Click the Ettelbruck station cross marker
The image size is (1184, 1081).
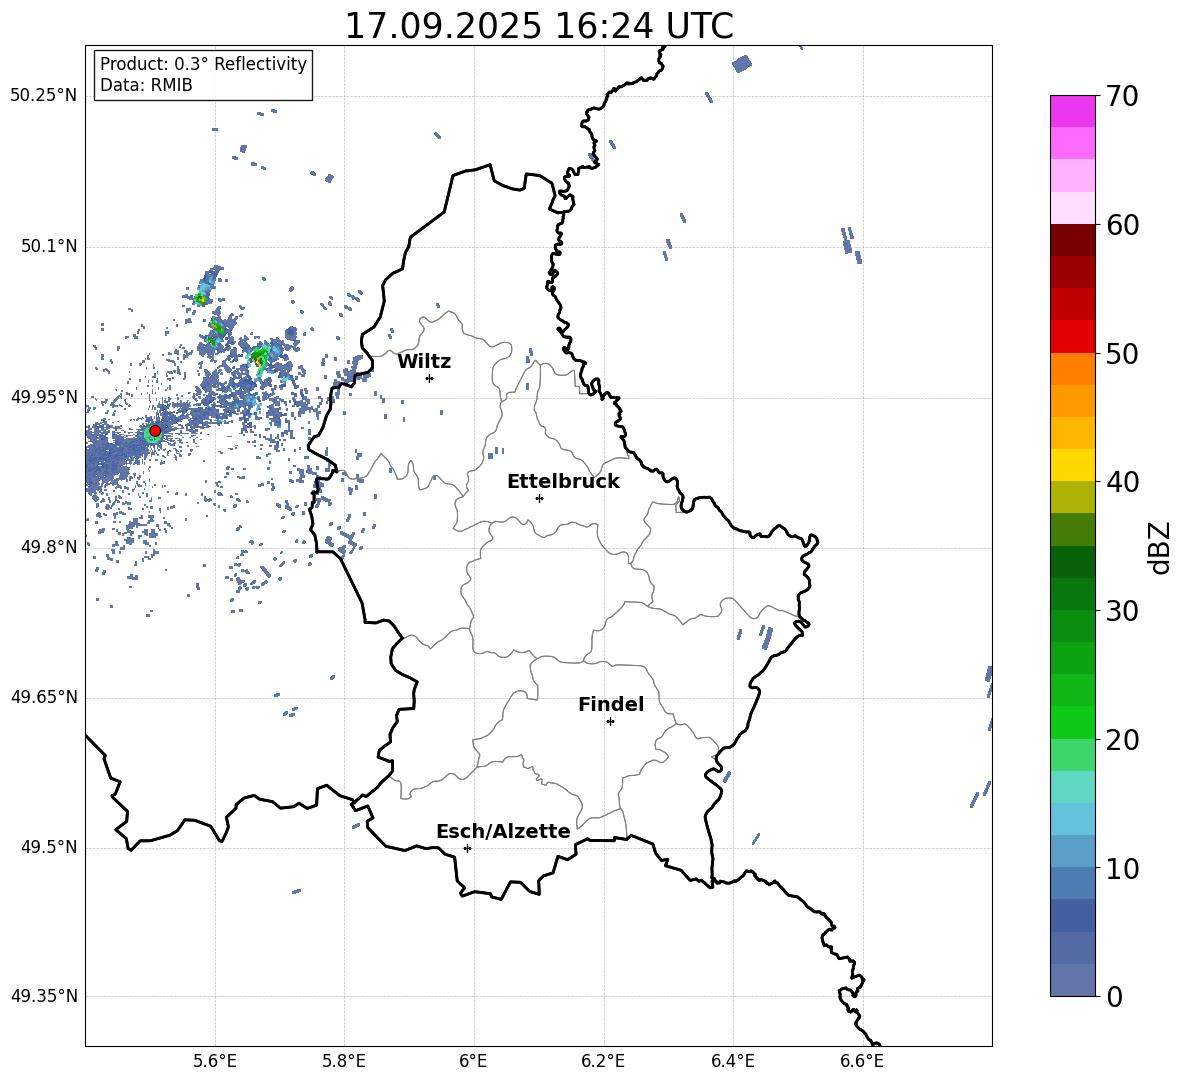tap(539, 498)
